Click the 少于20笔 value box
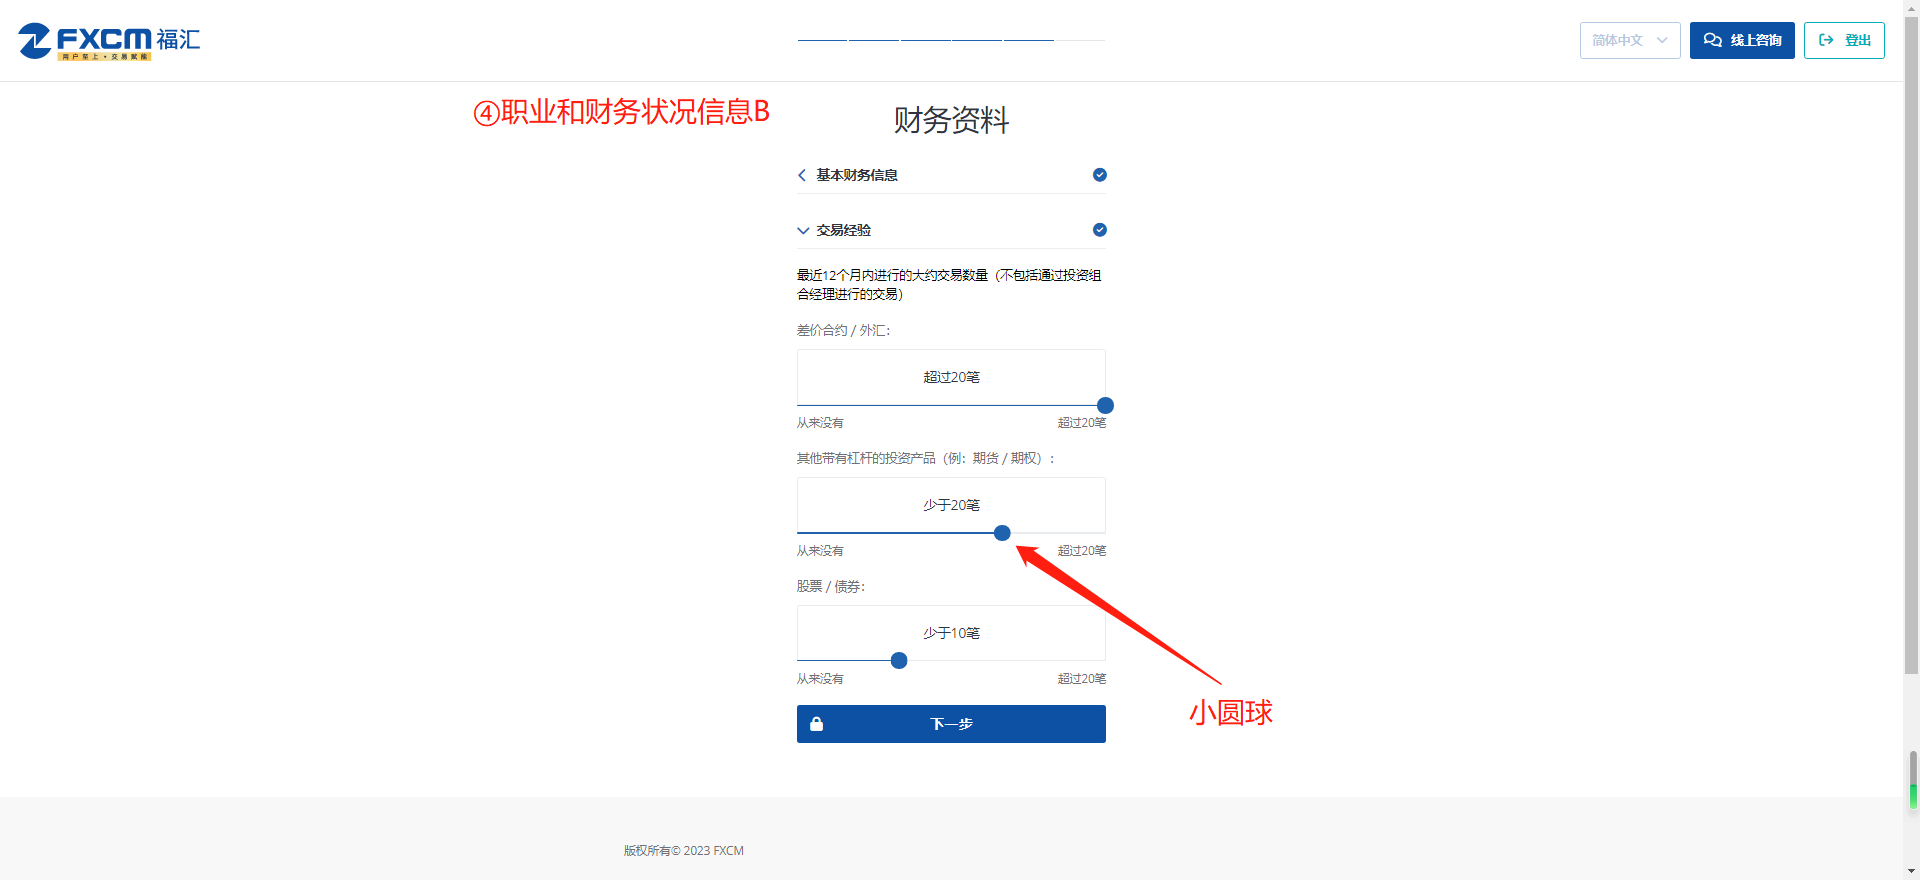1920x880 pixels. 951,505
